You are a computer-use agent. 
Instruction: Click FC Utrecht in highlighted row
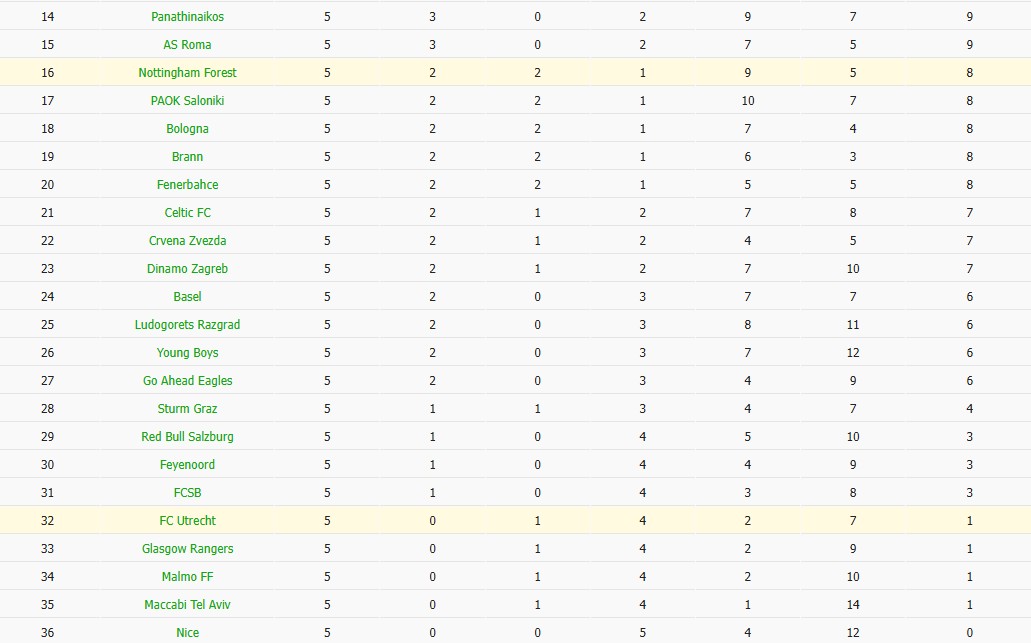point(187,521)
